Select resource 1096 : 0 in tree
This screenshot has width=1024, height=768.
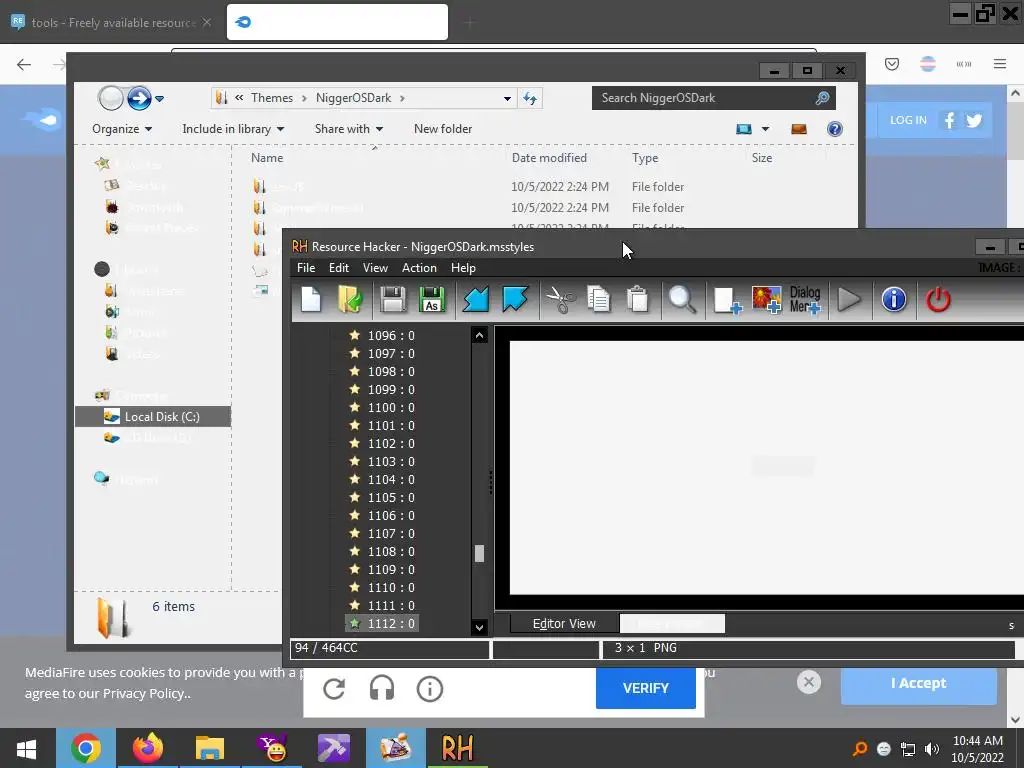tap(391, 336)
